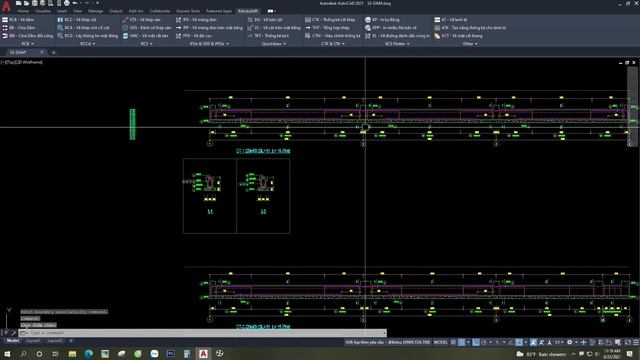Select the ATK Tạo bảng thống kê lanh tô tool
The width and height of the screenshot is (640, 360).
click(470, 28)
